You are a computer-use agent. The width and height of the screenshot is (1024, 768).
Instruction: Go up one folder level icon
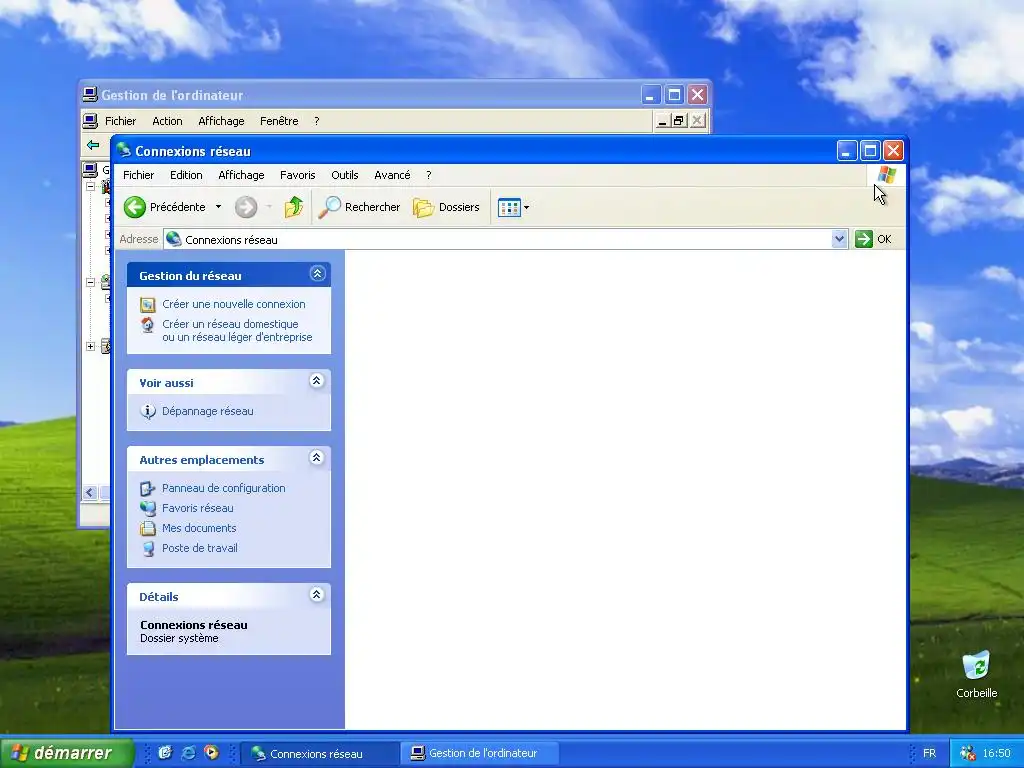294,207
